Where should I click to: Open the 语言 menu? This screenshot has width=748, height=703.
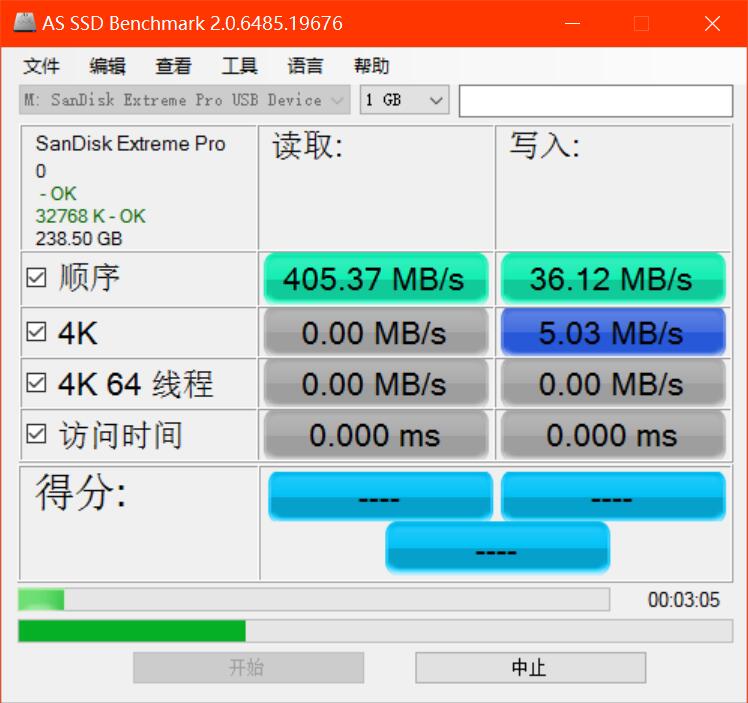(305, 66)
